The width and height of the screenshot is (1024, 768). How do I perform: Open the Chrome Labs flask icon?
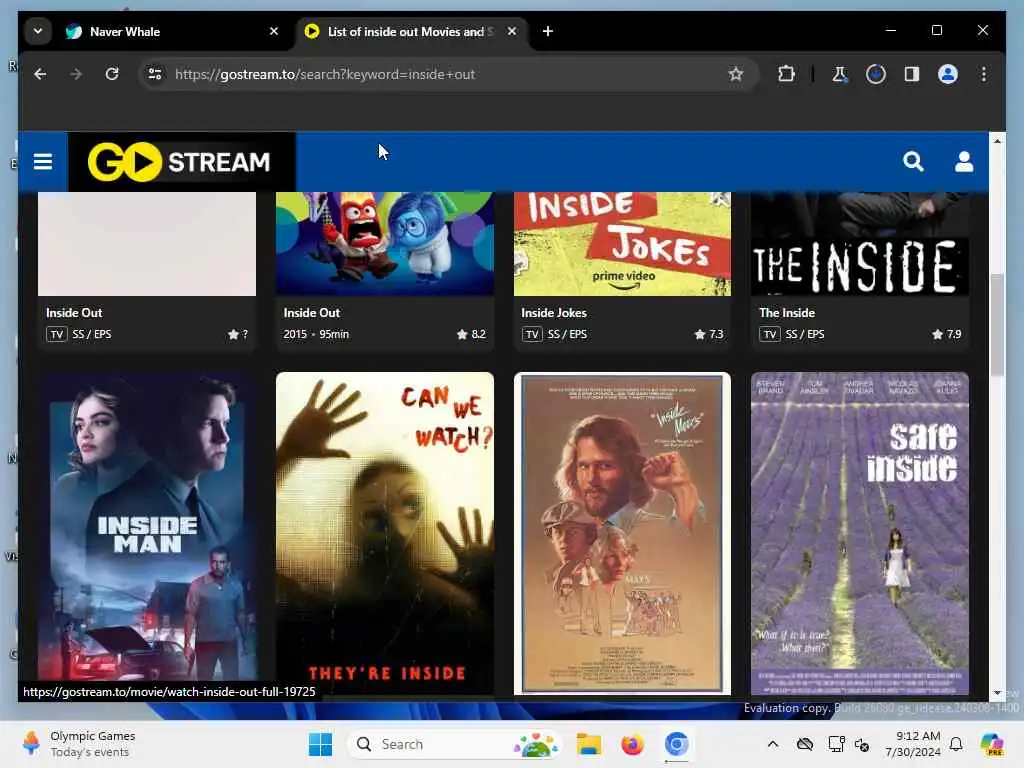[x=840, y=74]
